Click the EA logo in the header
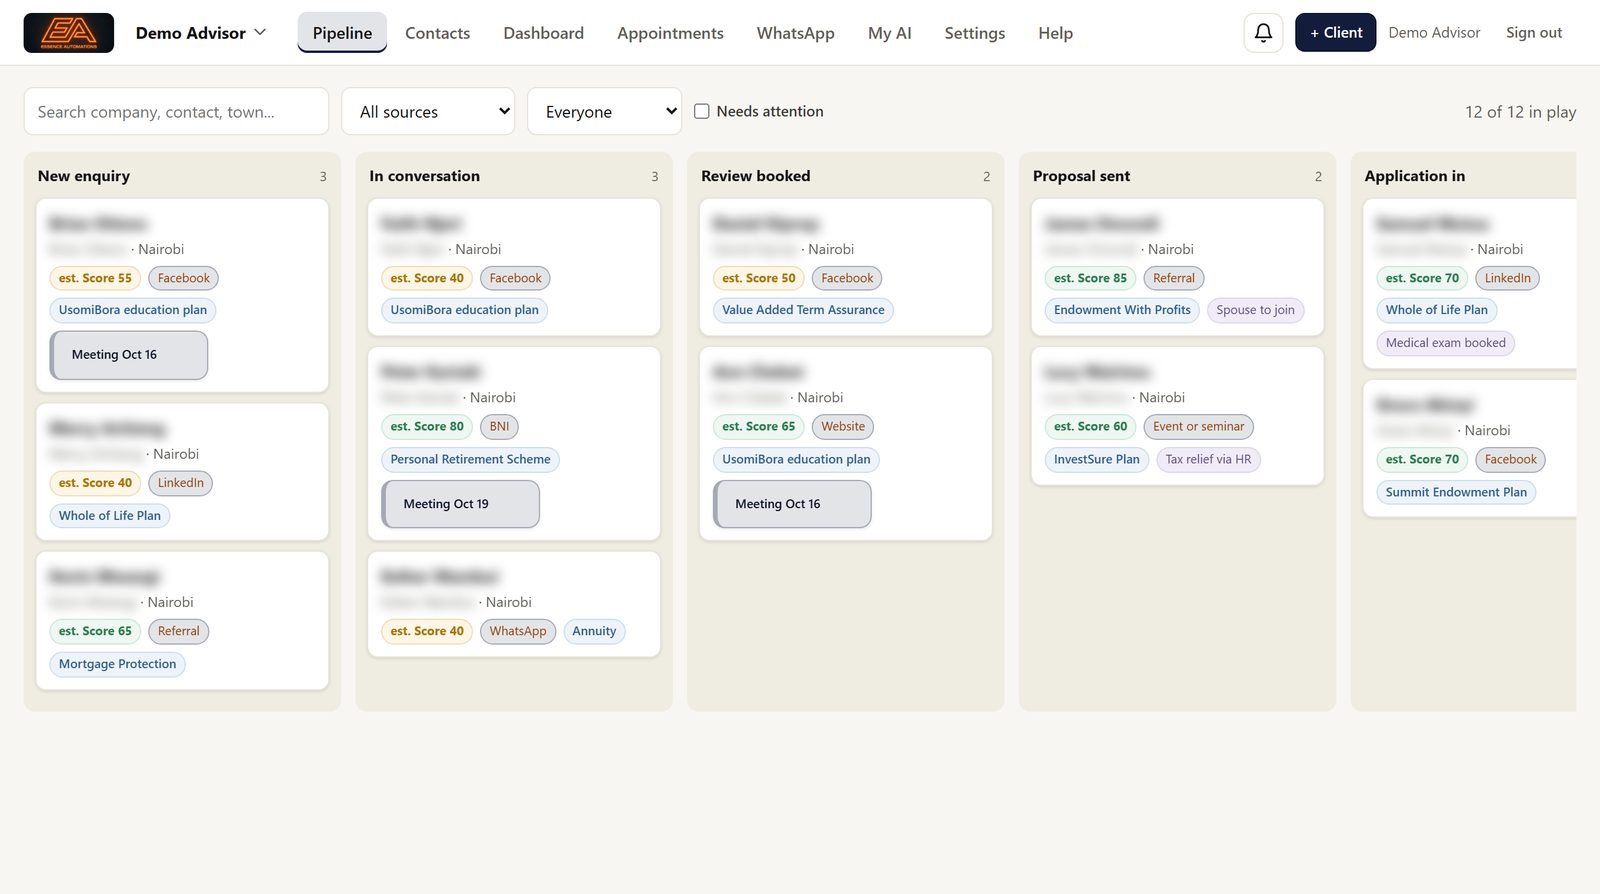 click(69, 33)
